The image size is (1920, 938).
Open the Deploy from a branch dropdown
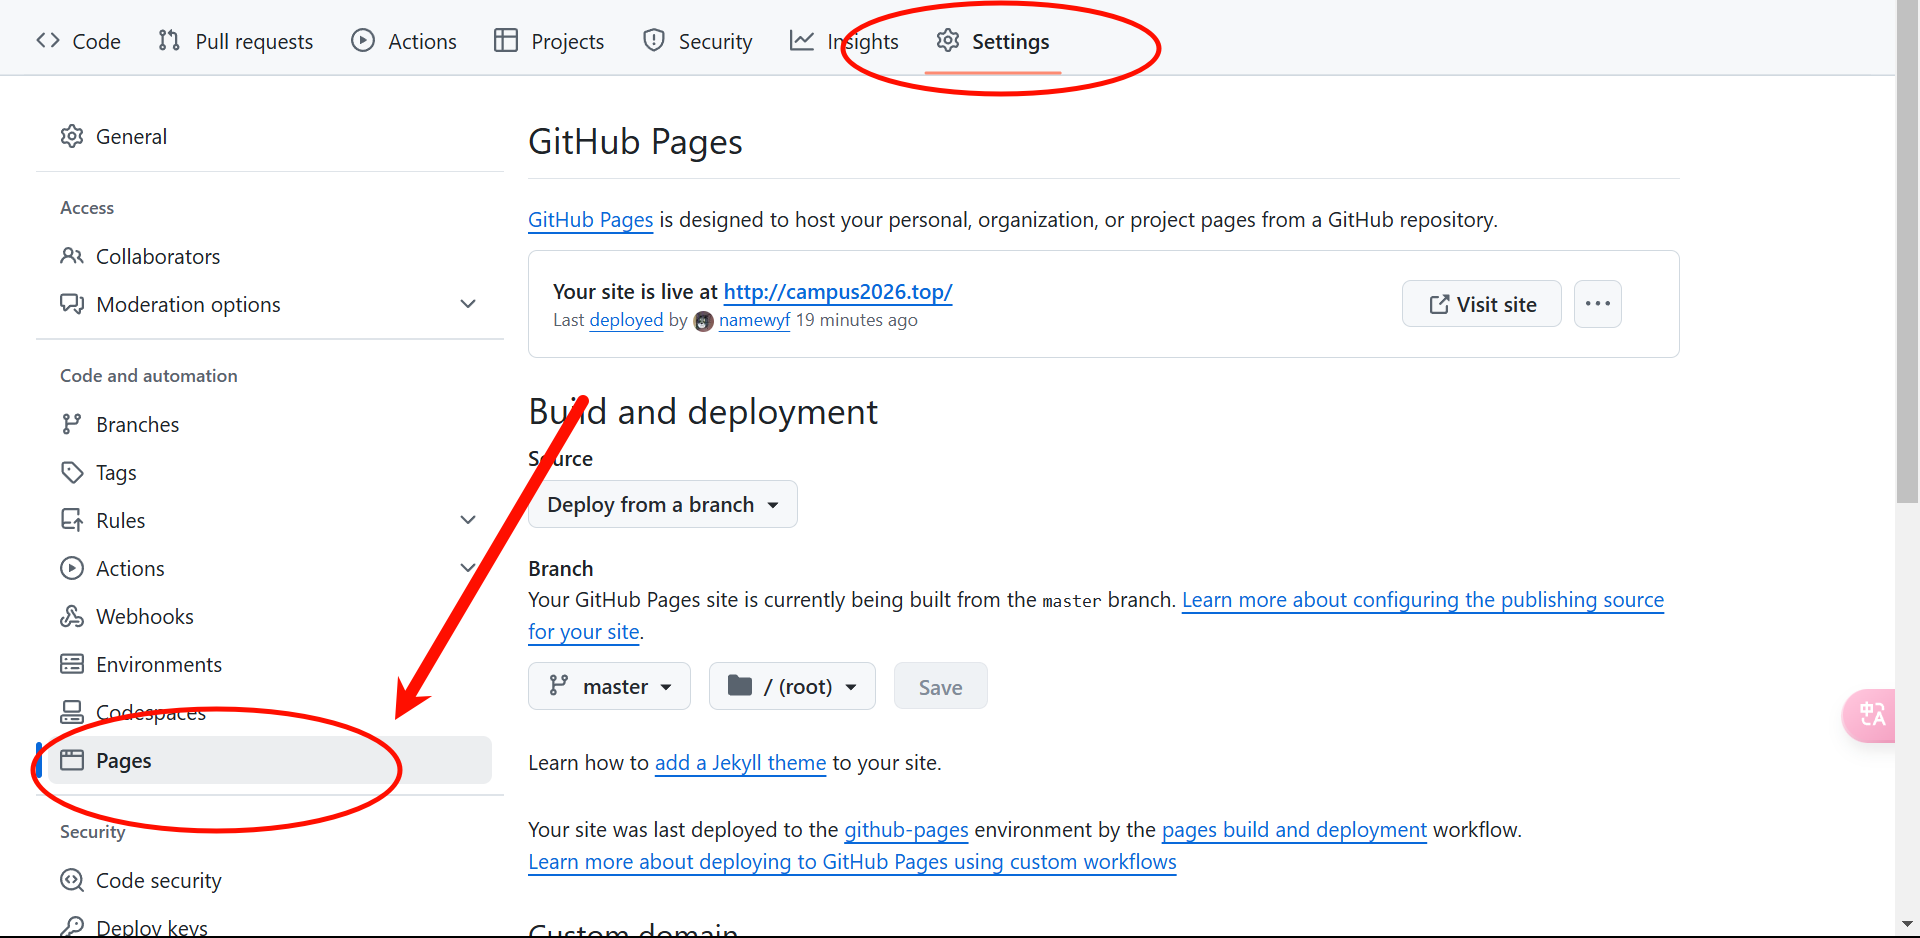pos(662,505)
